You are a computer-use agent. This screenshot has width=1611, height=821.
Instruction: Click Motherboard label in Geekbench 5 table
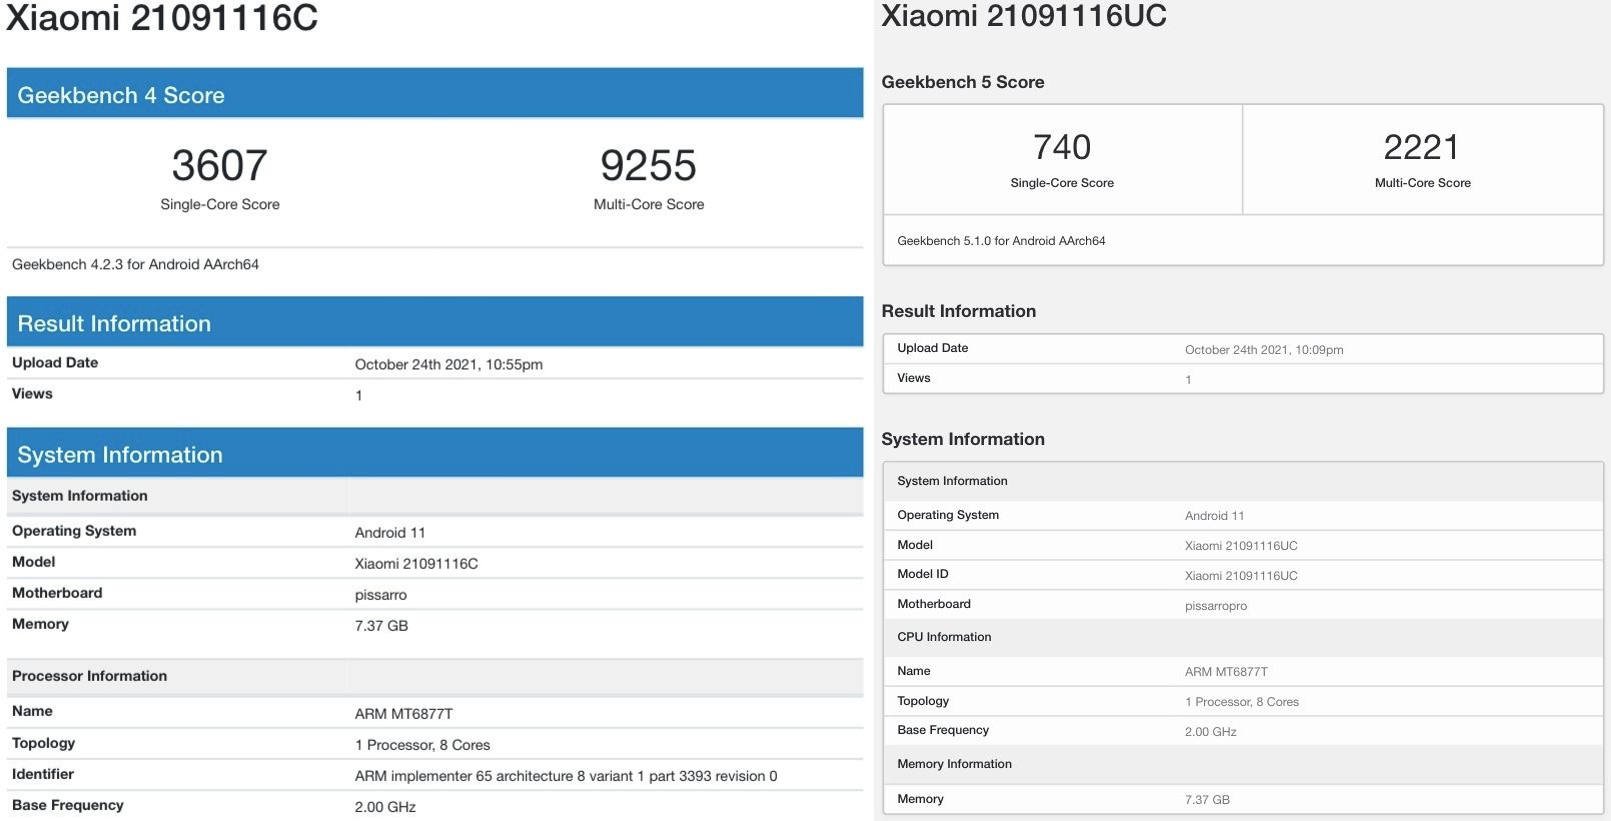click(934, 604)
